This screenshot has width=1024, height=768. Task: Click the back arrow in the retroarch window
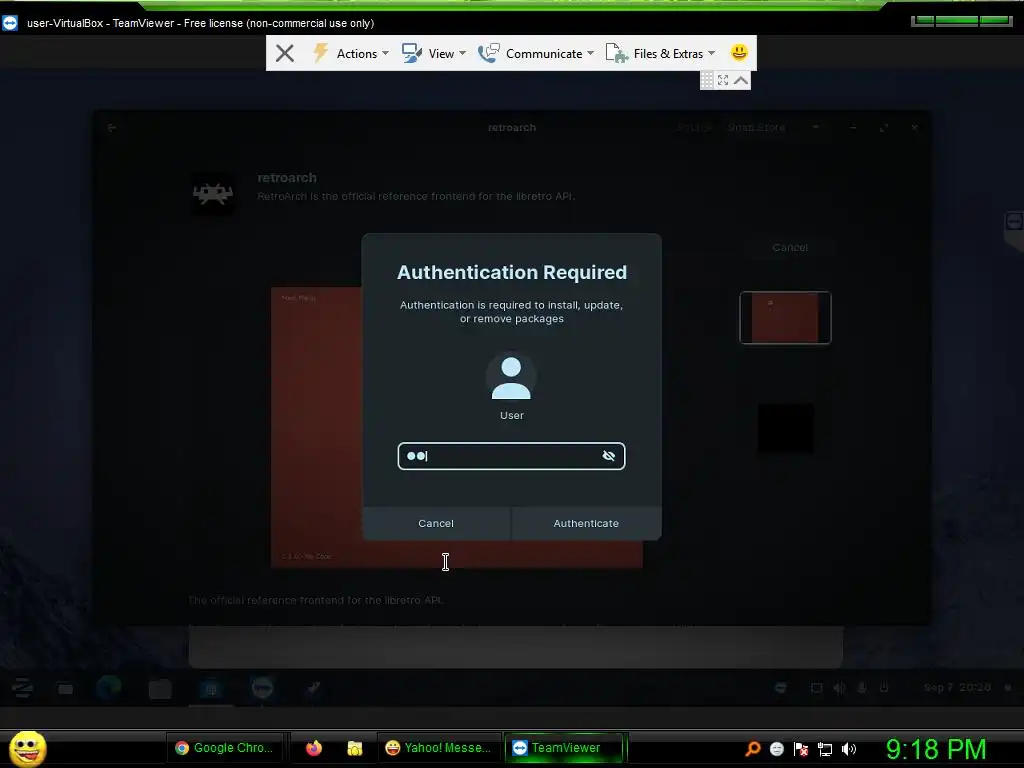[112, 127]
